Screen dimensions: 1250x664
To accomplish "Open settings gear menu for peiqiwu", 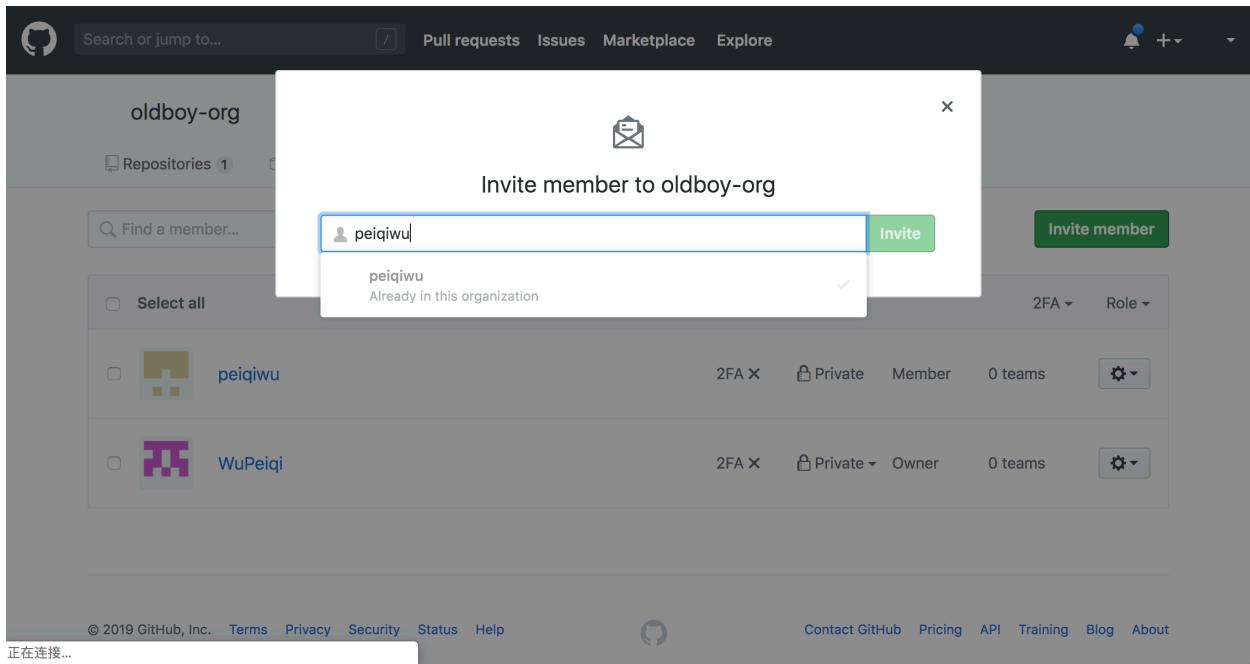I will point(1125,375).
